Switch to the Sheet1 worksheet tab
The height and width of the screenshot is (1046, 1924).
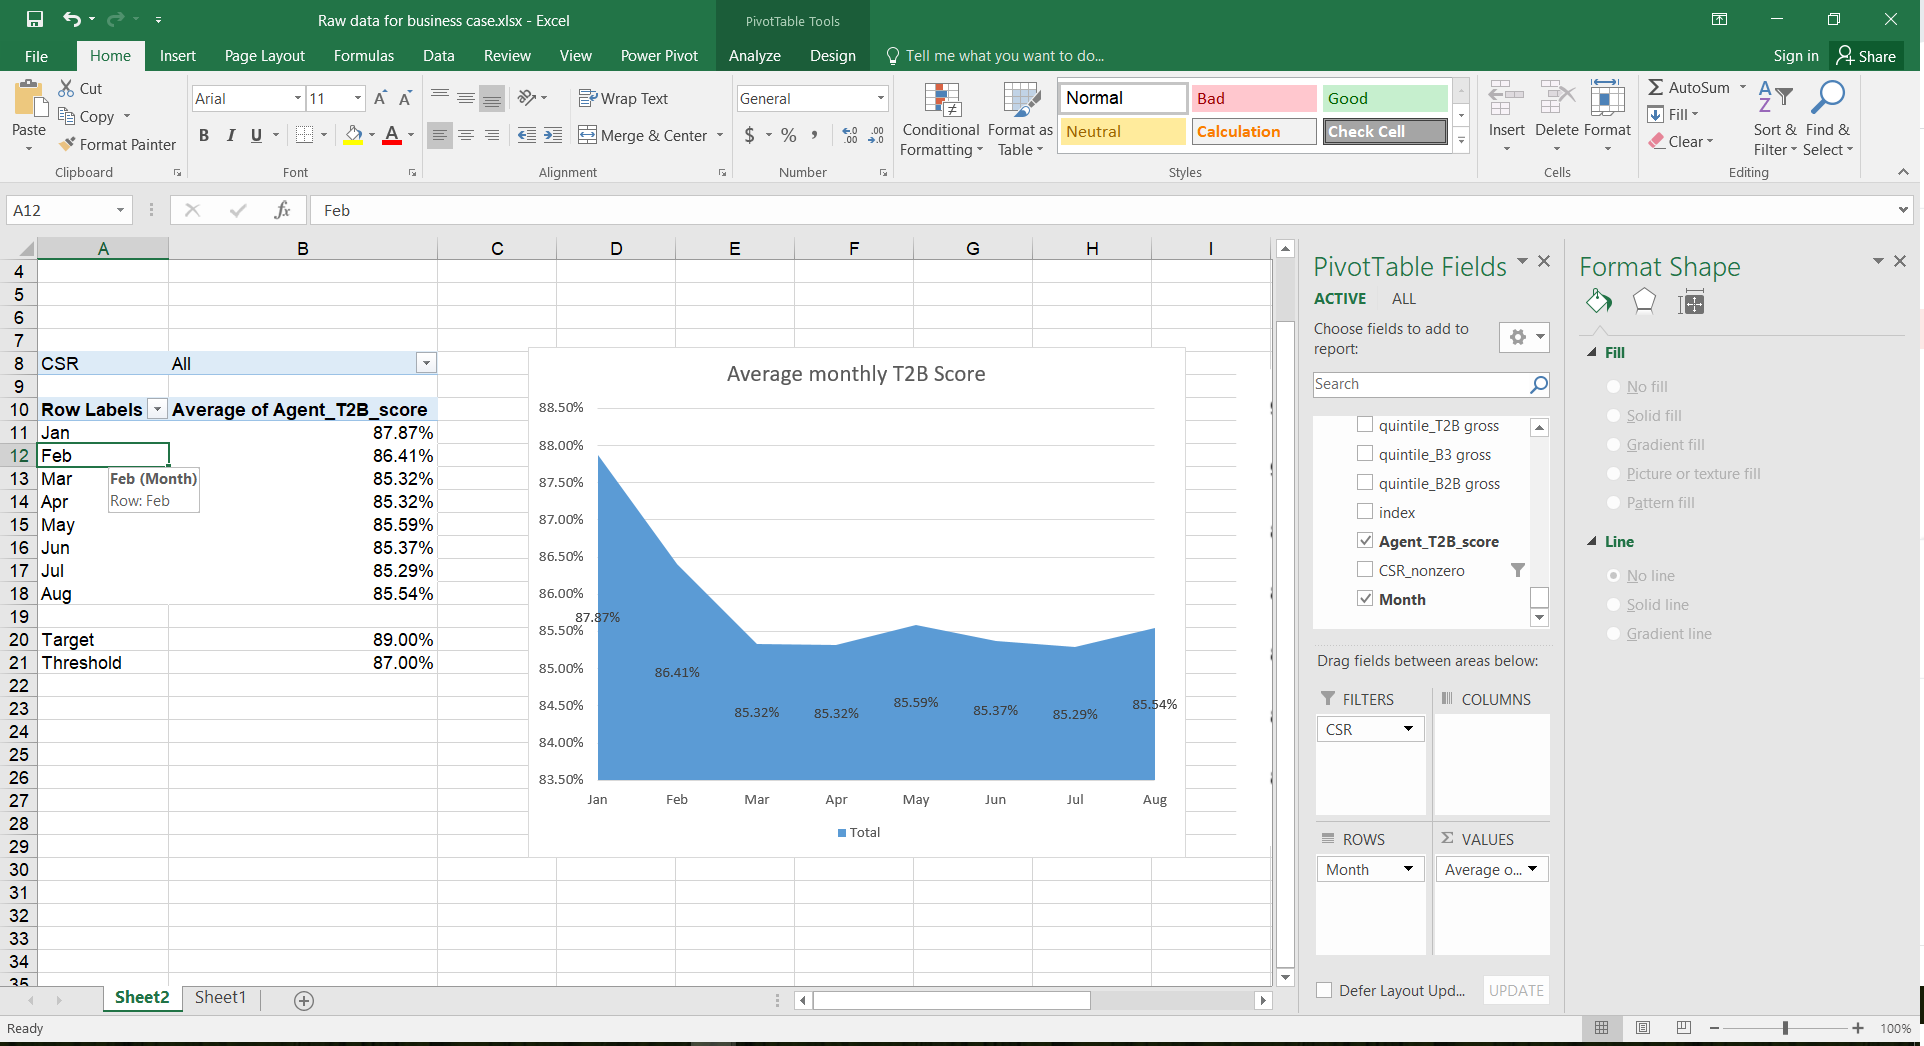coord(220,997)
